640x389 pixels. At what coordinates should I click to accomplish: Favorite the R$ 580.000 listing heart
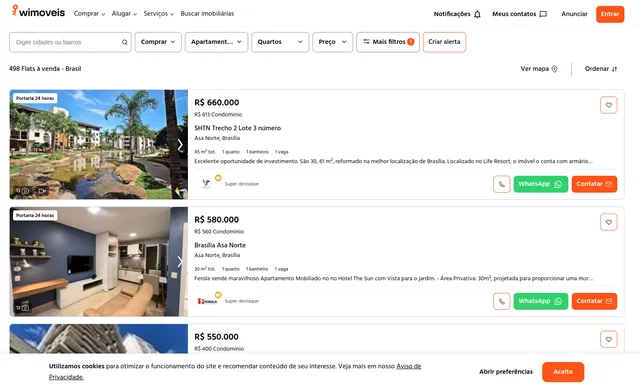coord(609,222)
